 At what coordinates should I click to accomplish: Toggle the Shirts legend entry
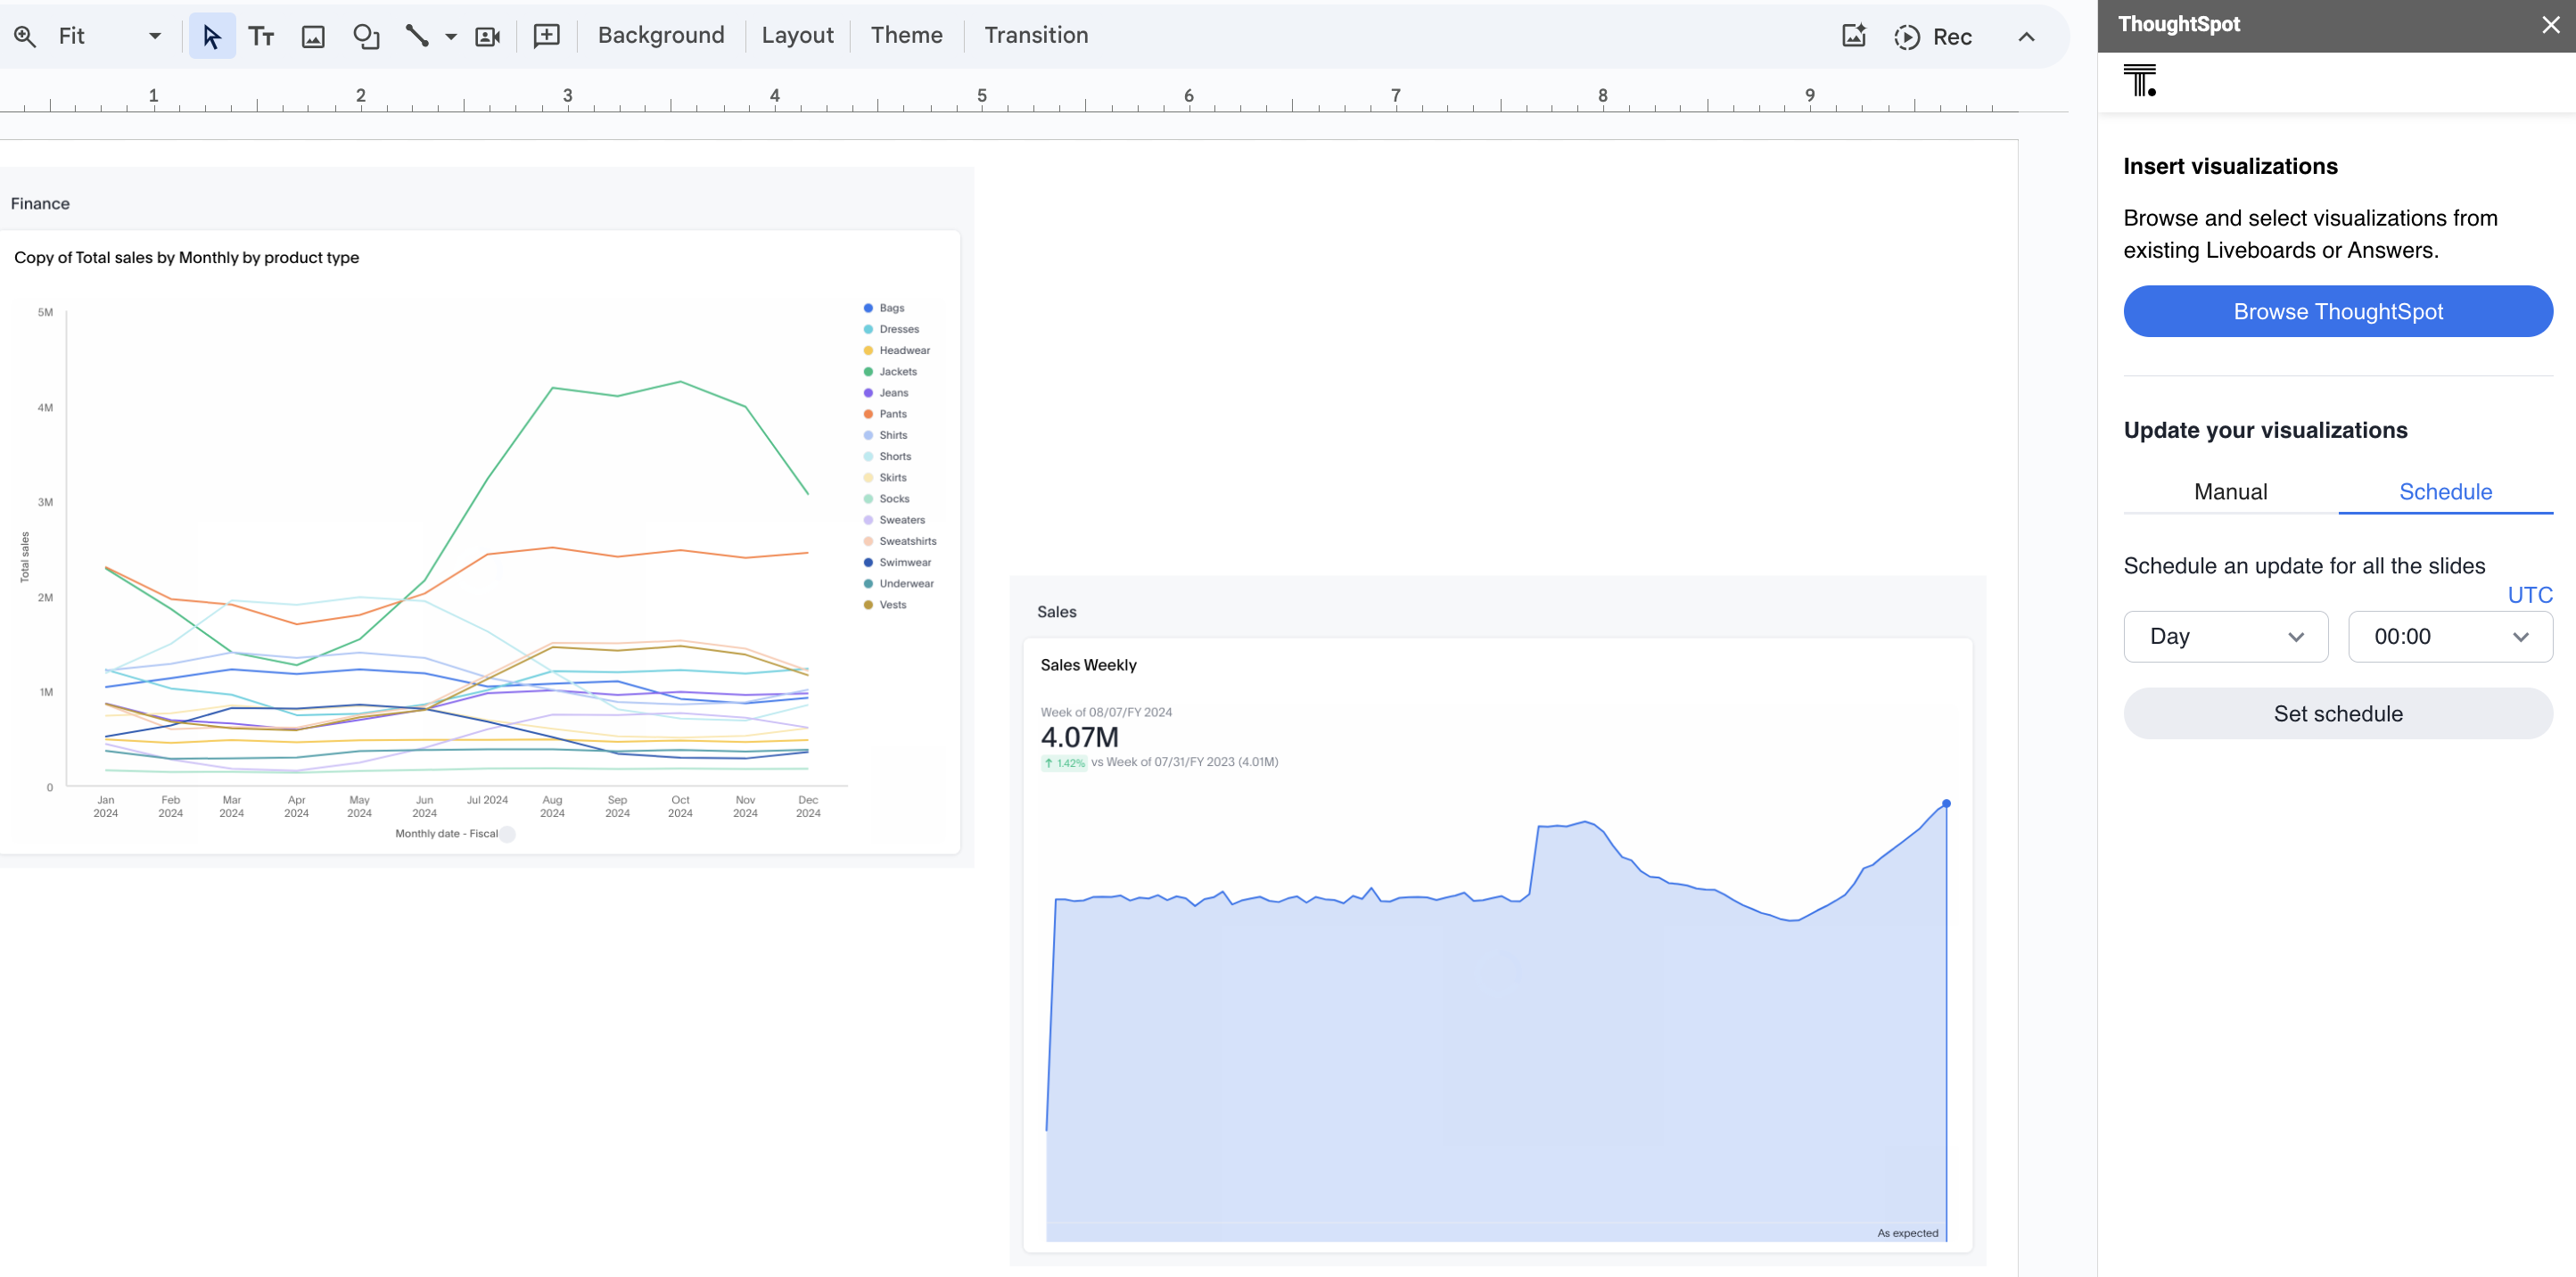point(885,435)
